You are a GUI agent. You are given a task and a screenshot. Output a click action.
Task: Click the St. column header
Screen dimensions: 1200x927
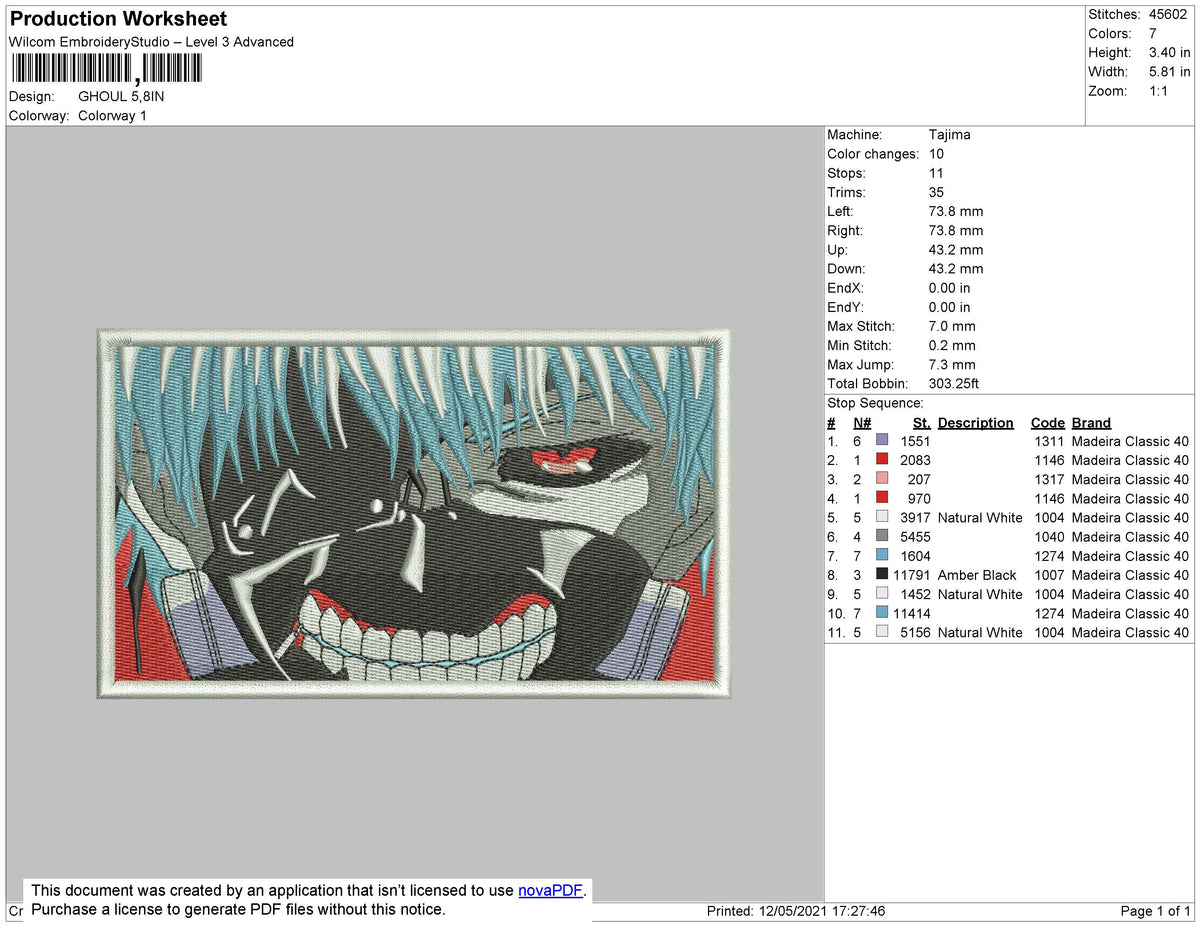point(921,423)
